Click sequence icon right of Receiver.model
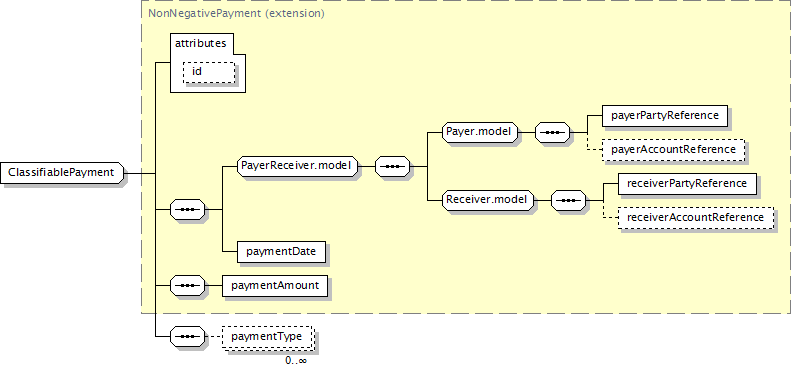This screenshot has height=365, width=791. pos(568,200)
